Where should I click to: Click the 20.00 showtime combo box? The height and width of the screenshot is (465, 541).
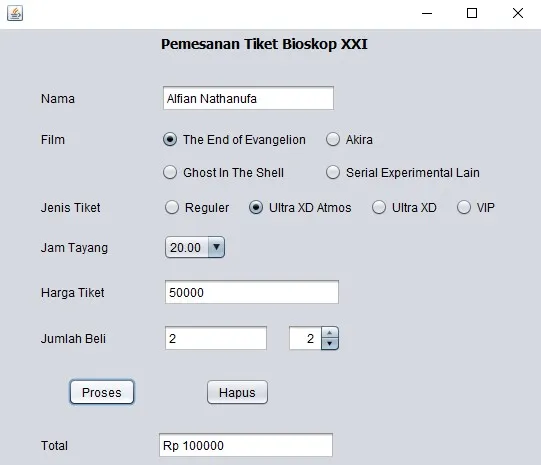point(195,247)
